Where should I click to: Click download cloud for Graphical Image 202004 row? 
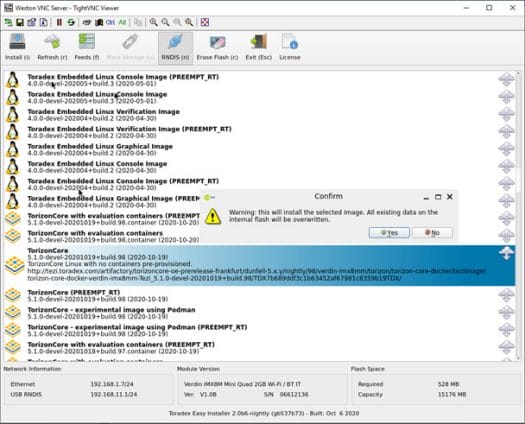click(x=506, y=149)
